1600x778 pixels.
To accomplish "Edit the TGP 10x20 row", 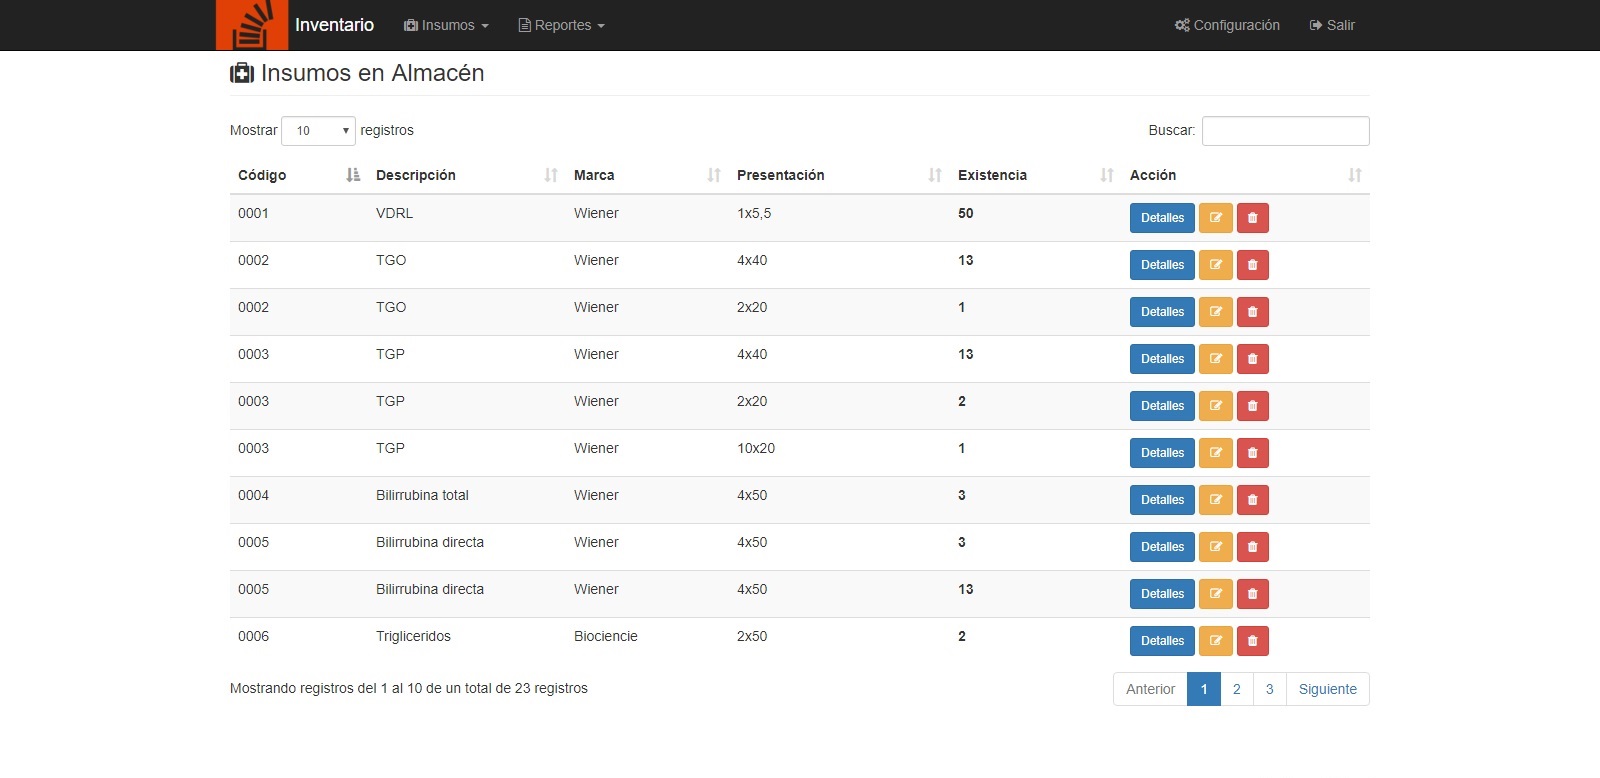I will pyautogui.click(x=1216, y=453).
